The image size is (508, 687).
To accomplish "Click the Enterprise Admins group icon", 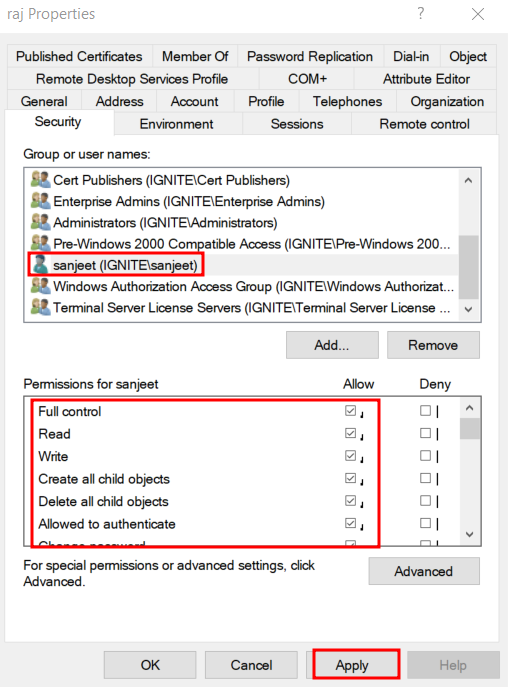I will [40, 201].
